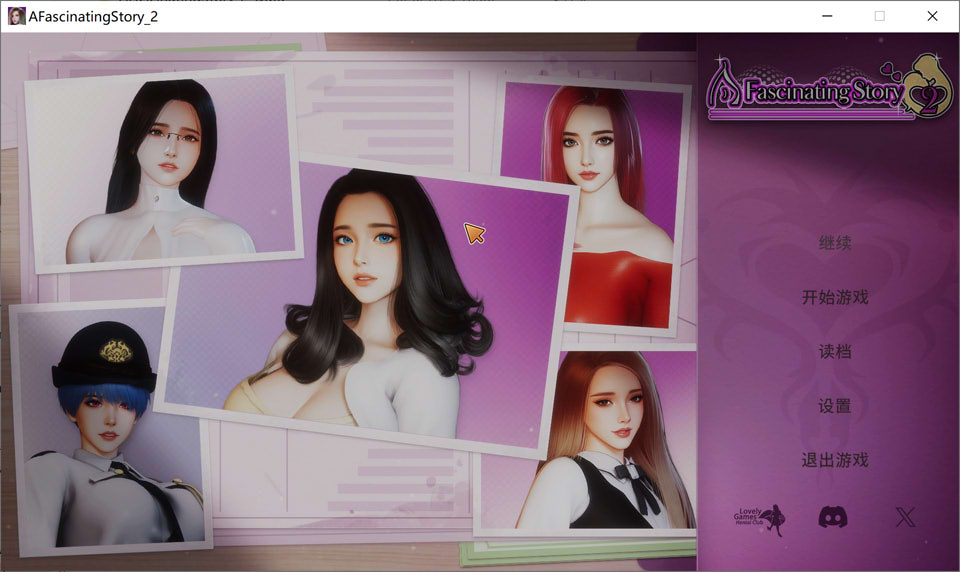
Task: Open the X social media icon
Action: pyautogui.click(x=905, y=517)
